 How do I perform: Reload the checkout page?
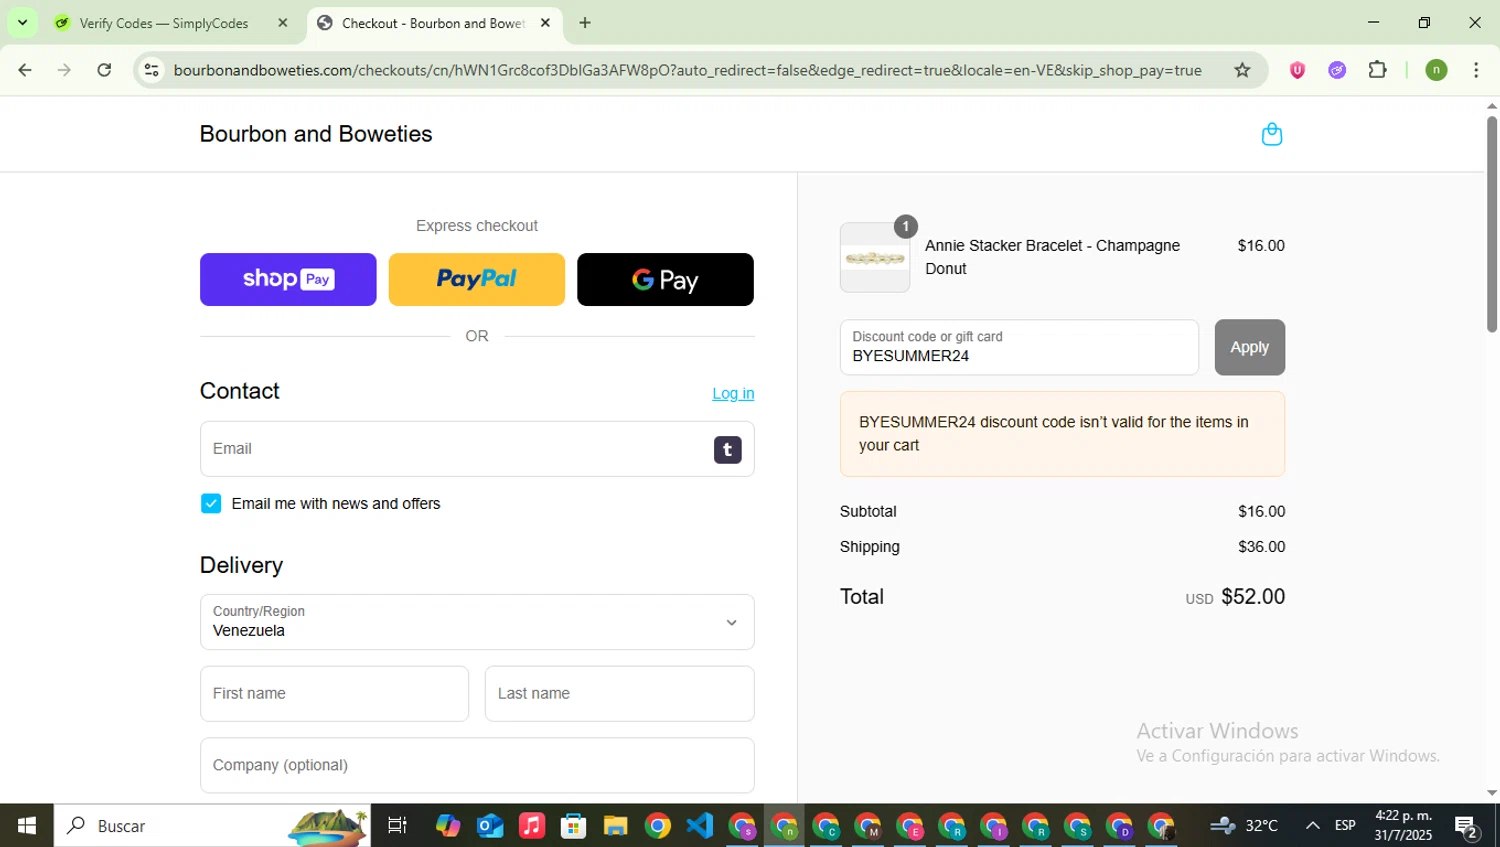104,70
